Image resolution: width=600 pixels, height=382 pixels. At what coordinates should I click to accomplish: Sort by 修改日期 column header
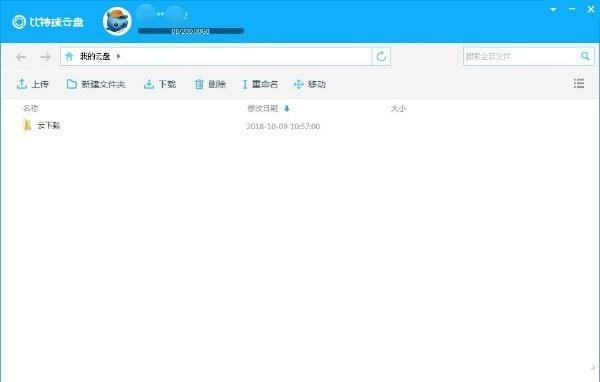262,108
